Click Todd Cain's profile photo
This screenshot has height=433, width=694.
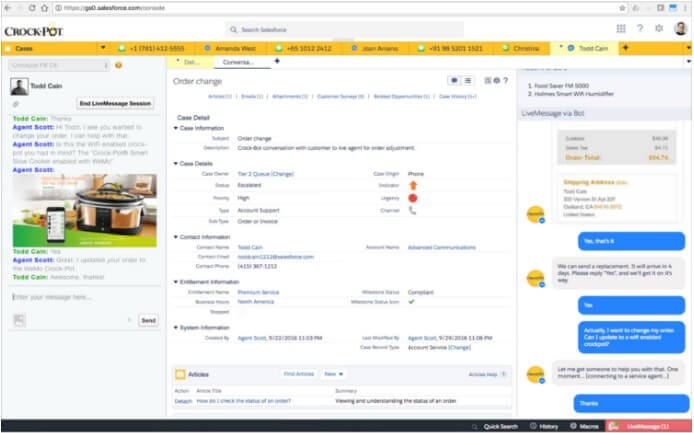(19, 87)
